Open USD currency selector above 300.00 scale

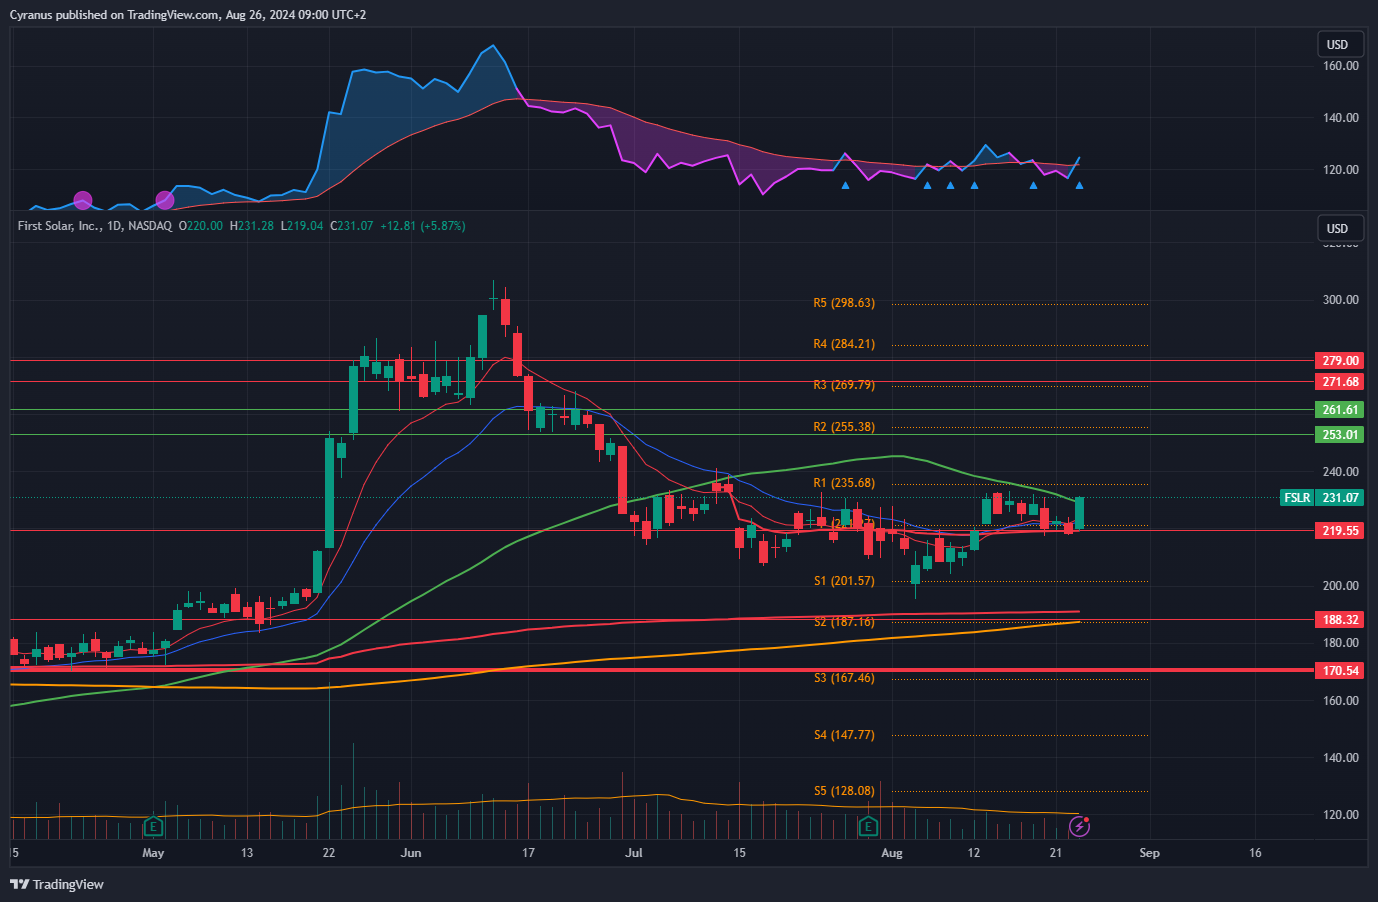tap(1338, 228)
